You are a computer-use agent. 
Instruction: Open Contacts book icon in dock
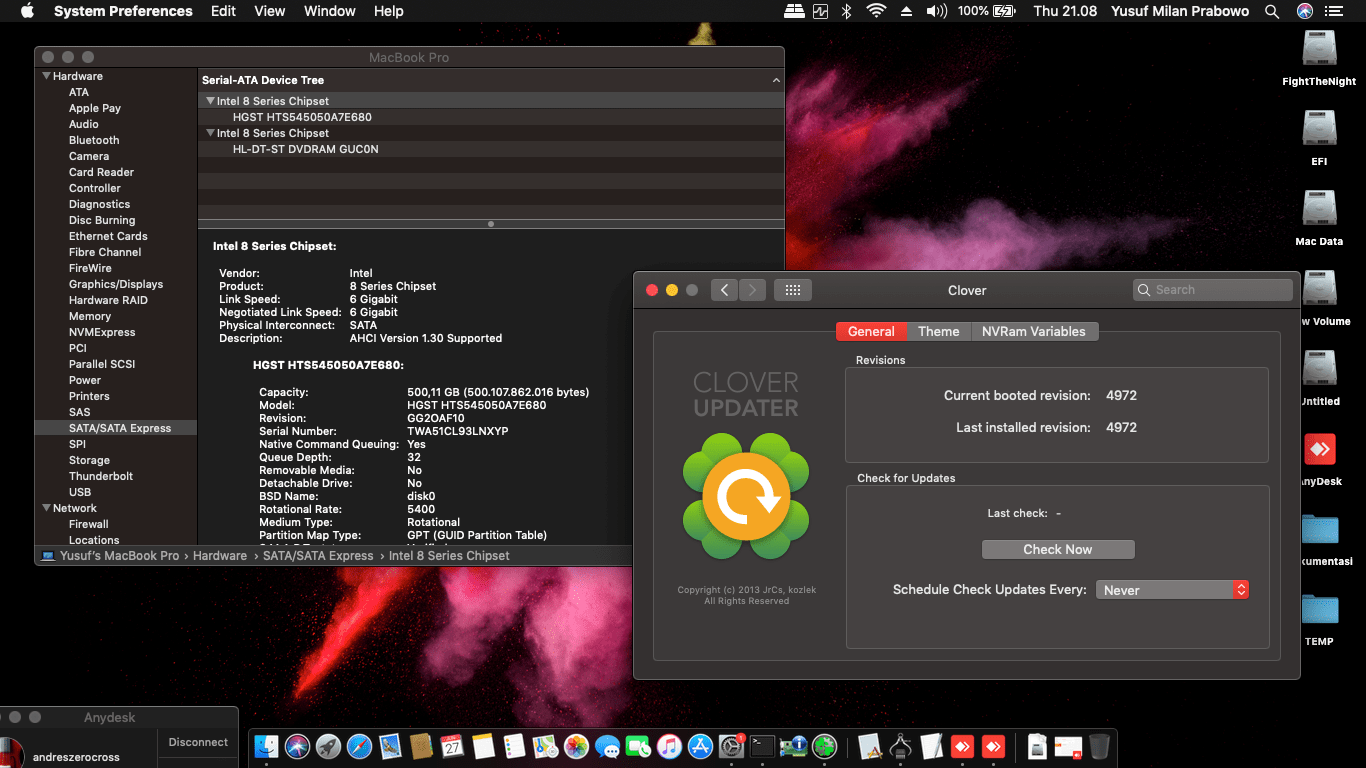pyautogui.click(x=422, y=746)
